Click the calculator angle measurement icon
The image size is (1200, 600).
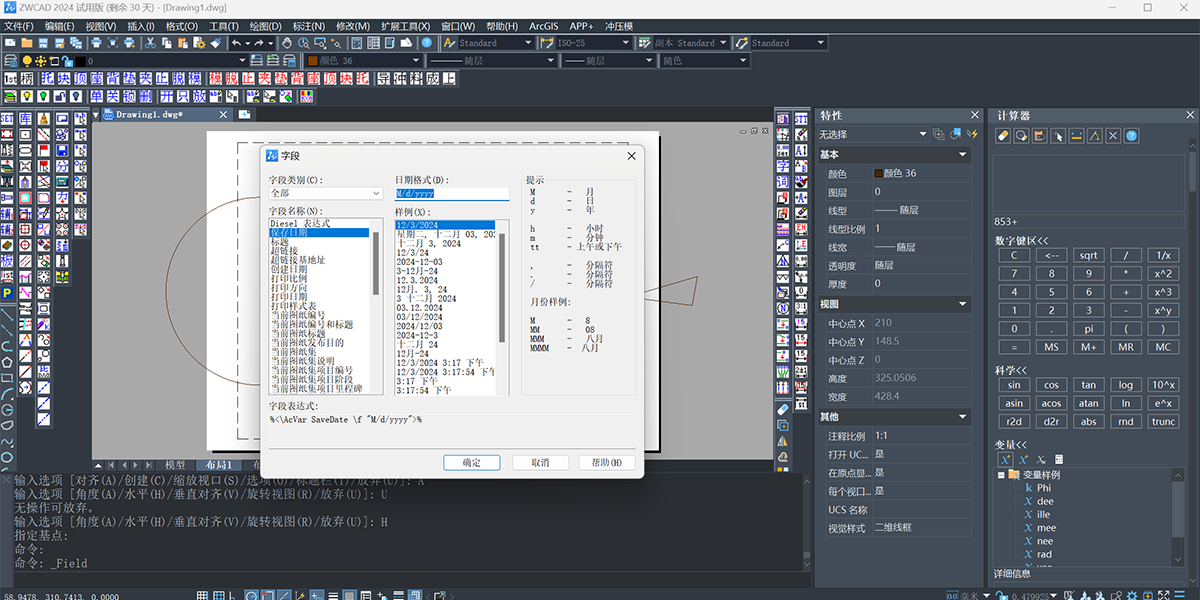click(x=1094, y=136)
